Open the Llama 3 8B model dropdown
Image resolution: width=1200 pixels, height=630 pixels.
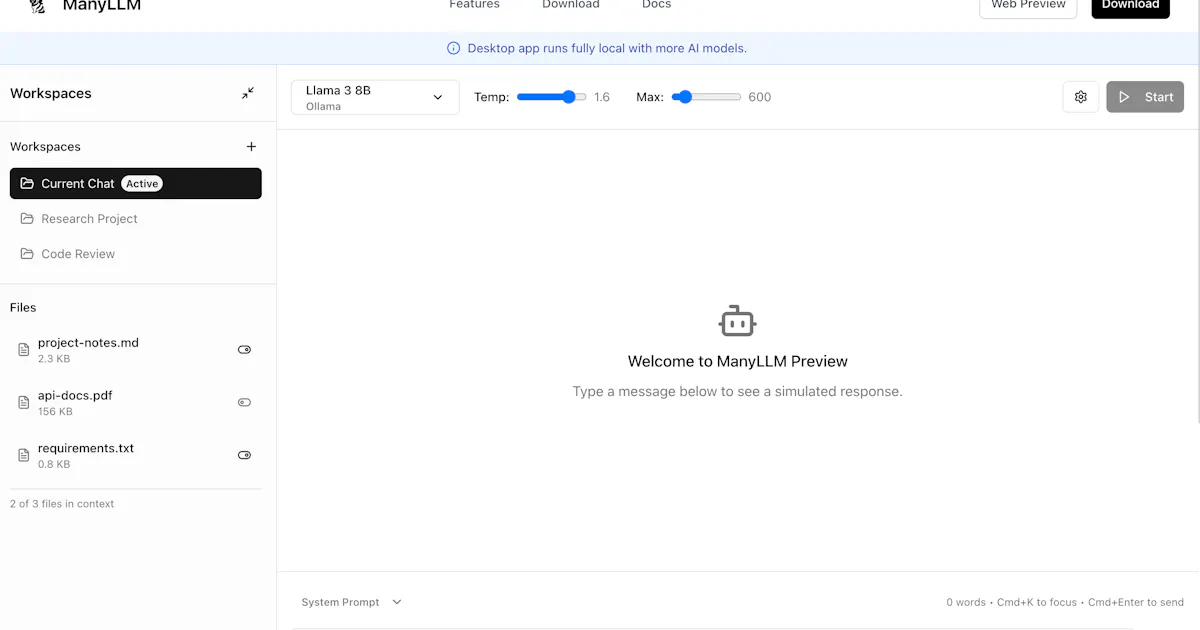[x=375, y=97]
